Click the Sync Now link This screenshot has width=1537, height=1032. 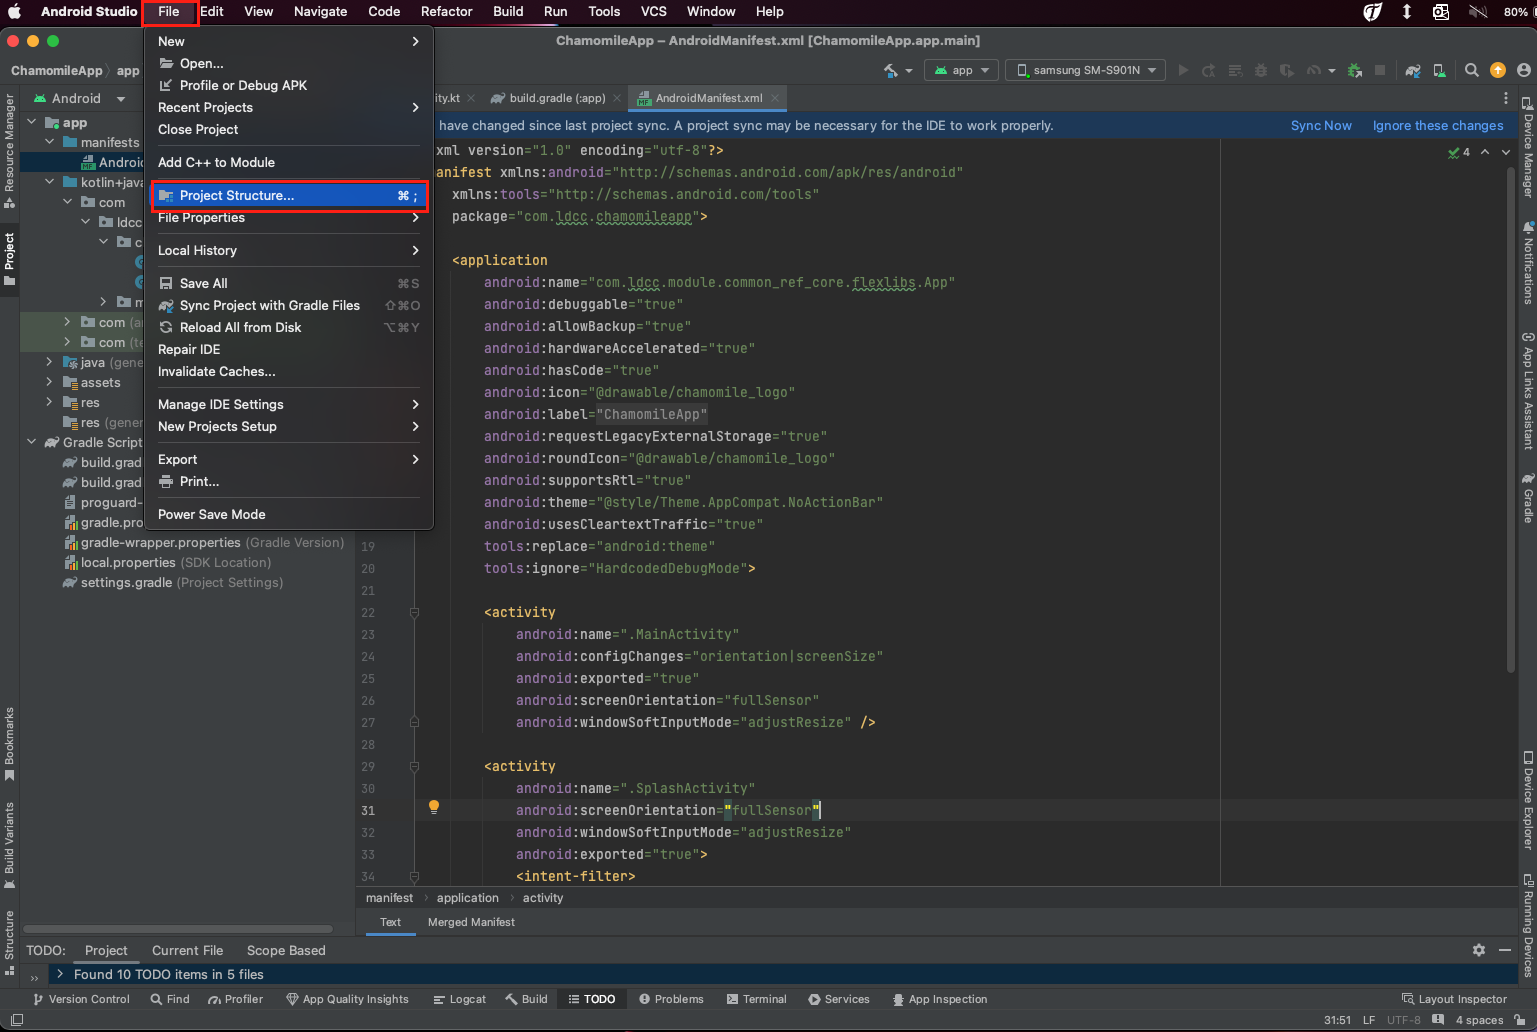pos(1320,125)
